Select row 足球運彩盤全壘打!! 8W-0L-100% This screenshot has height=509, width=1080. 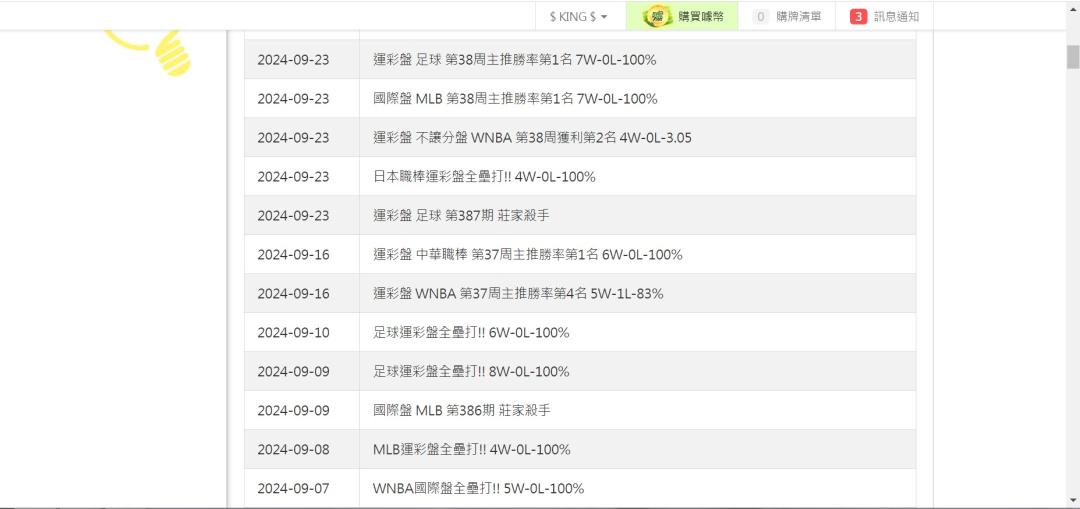pyautogui.click(x=580, y=371)
